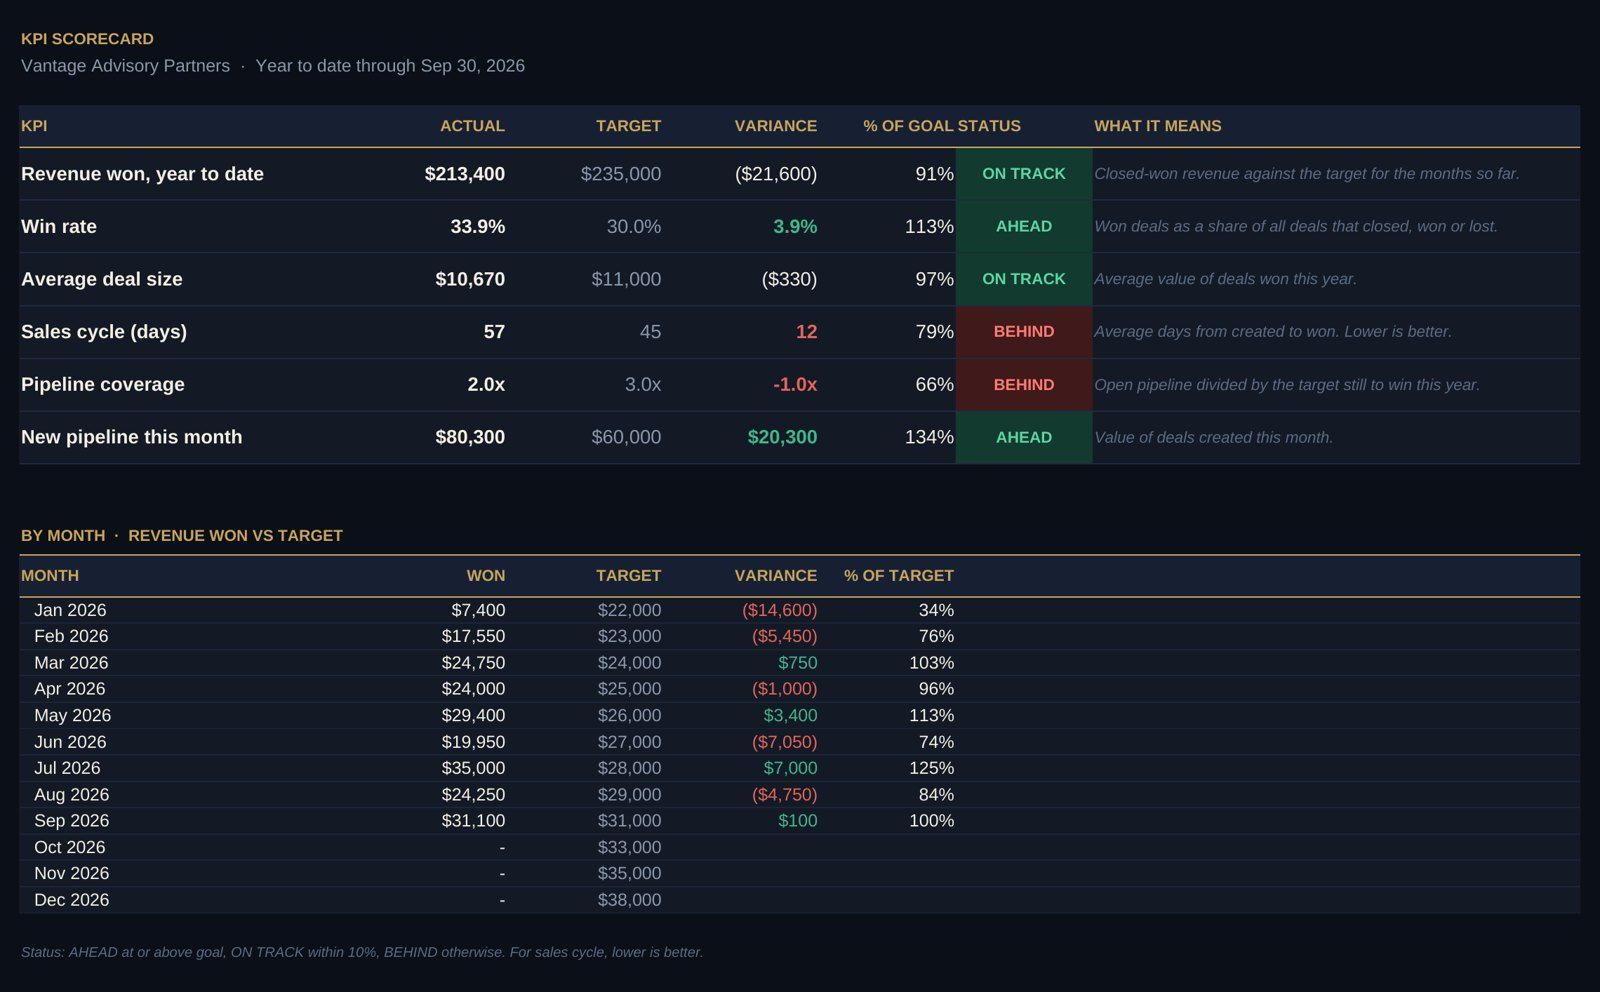The image size is (1600, 992).
Task: Select the Jul 2026 month row label
Action: coord(67,768)
